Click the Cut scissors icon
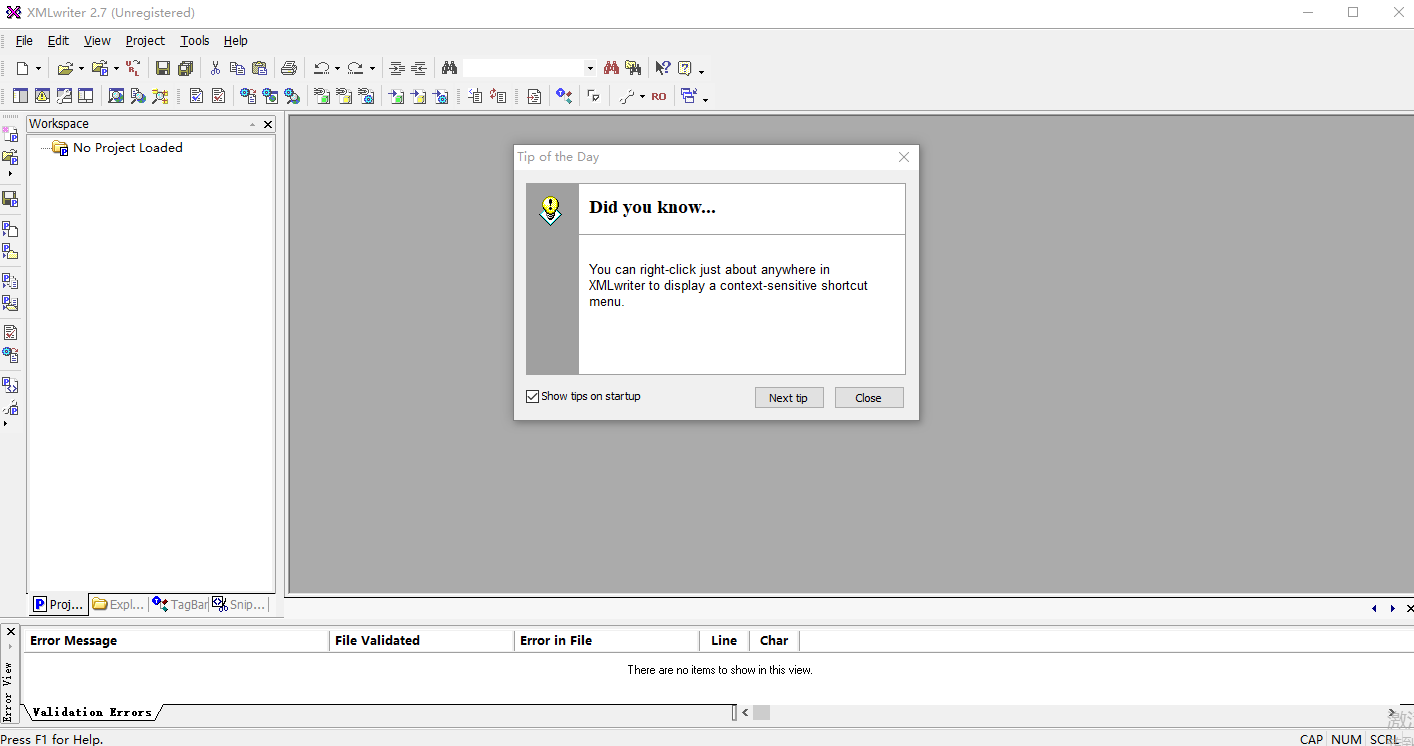1414x746 pixels. coord(214,68)
